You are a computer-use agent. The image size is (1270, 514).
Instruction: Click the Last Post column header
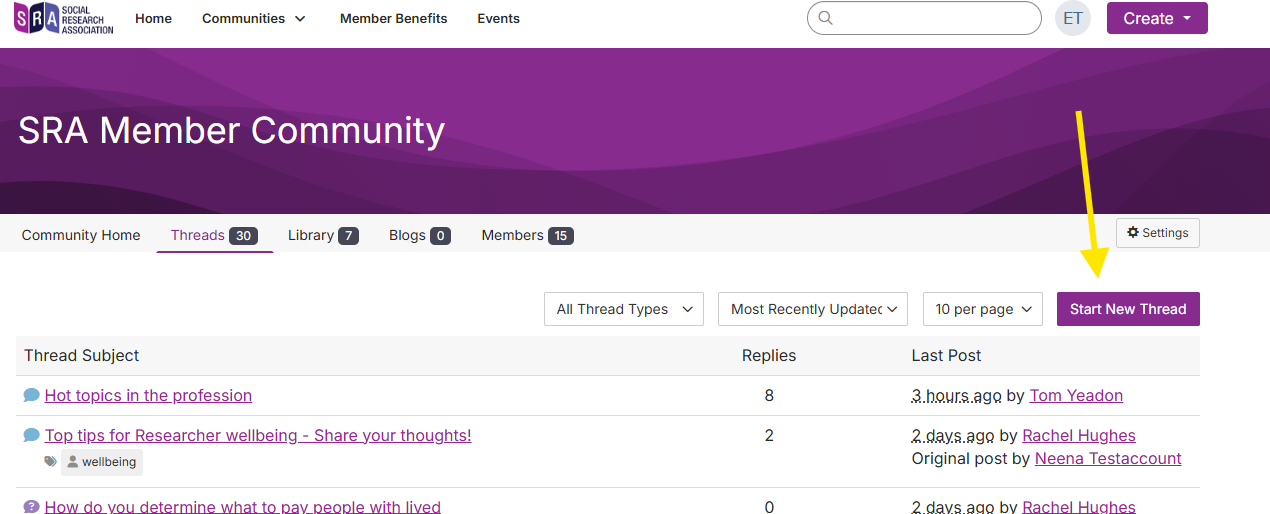pyautogui.click(x=946, y=355)
